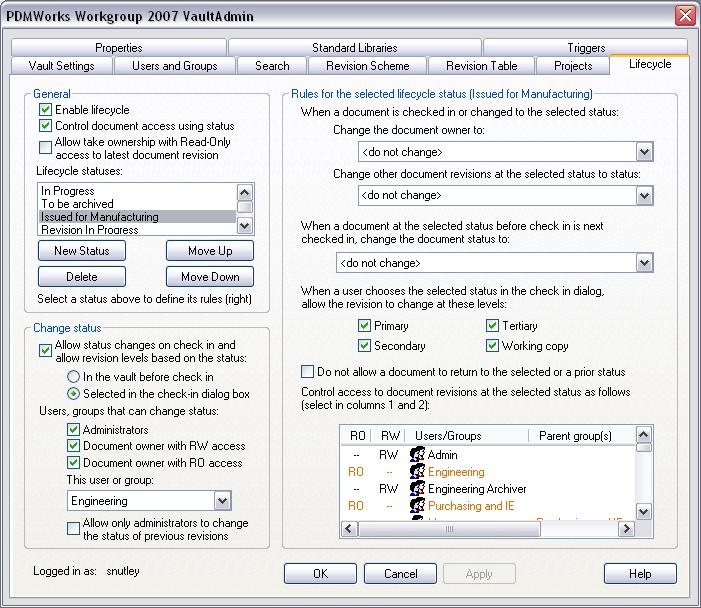Viewport: 701px width, 608px height.
Task: Click the Purchasing and IE group icon
Action: click(417, 505)
